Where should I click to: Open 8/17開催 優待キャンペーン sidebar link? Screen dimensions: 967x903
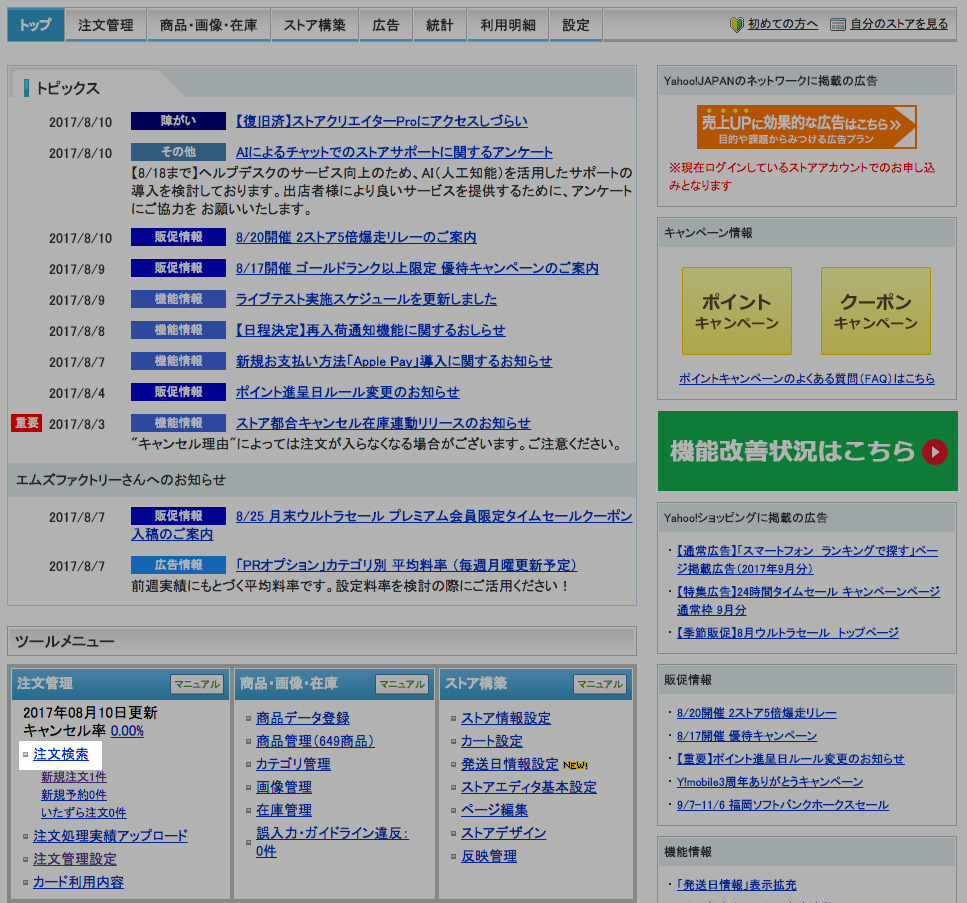click(x=747, y=736)
